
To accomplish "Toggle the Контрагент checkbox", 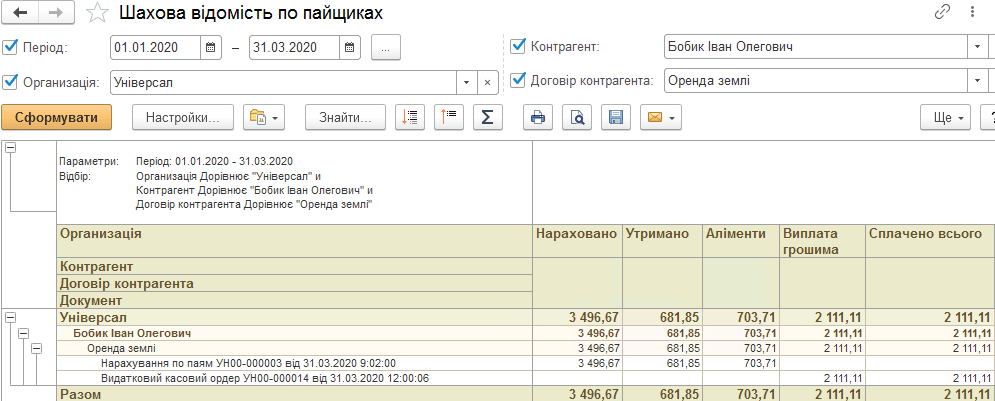I will (518, 46).
